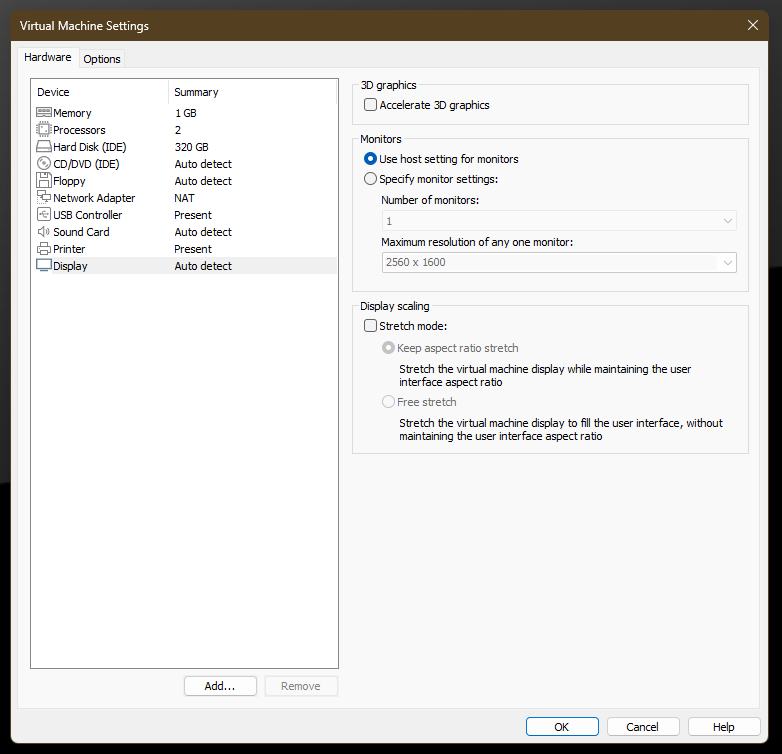This screenshot has height=754, width=782.
Task: Select the Network Adapter label
Action: tap(94, 198)
